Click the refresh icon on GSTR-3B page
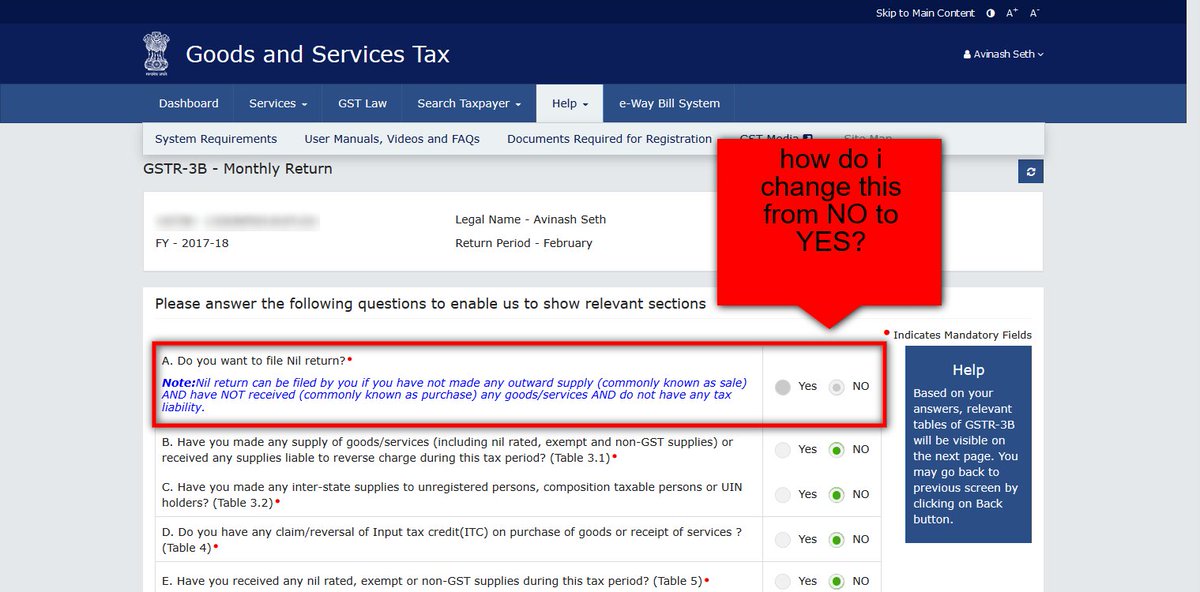1200x592 pixels. pos(1030,171)
